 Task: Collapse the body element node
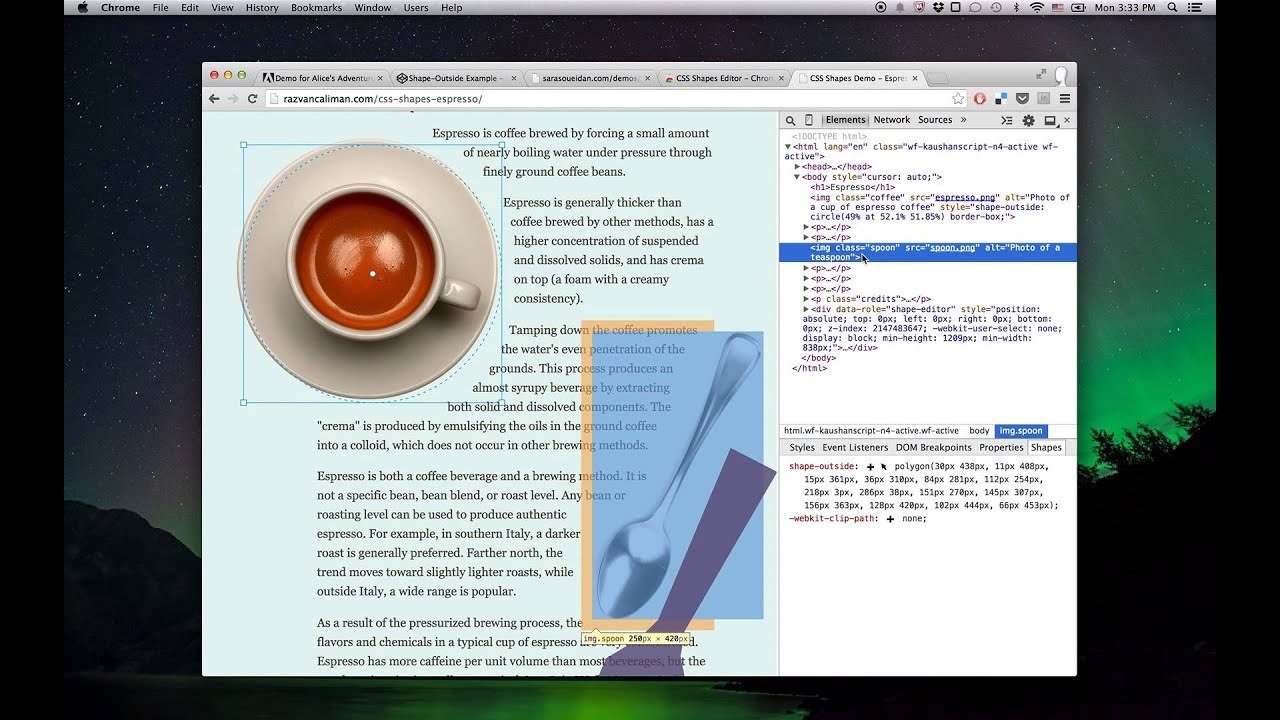(797, 177)
